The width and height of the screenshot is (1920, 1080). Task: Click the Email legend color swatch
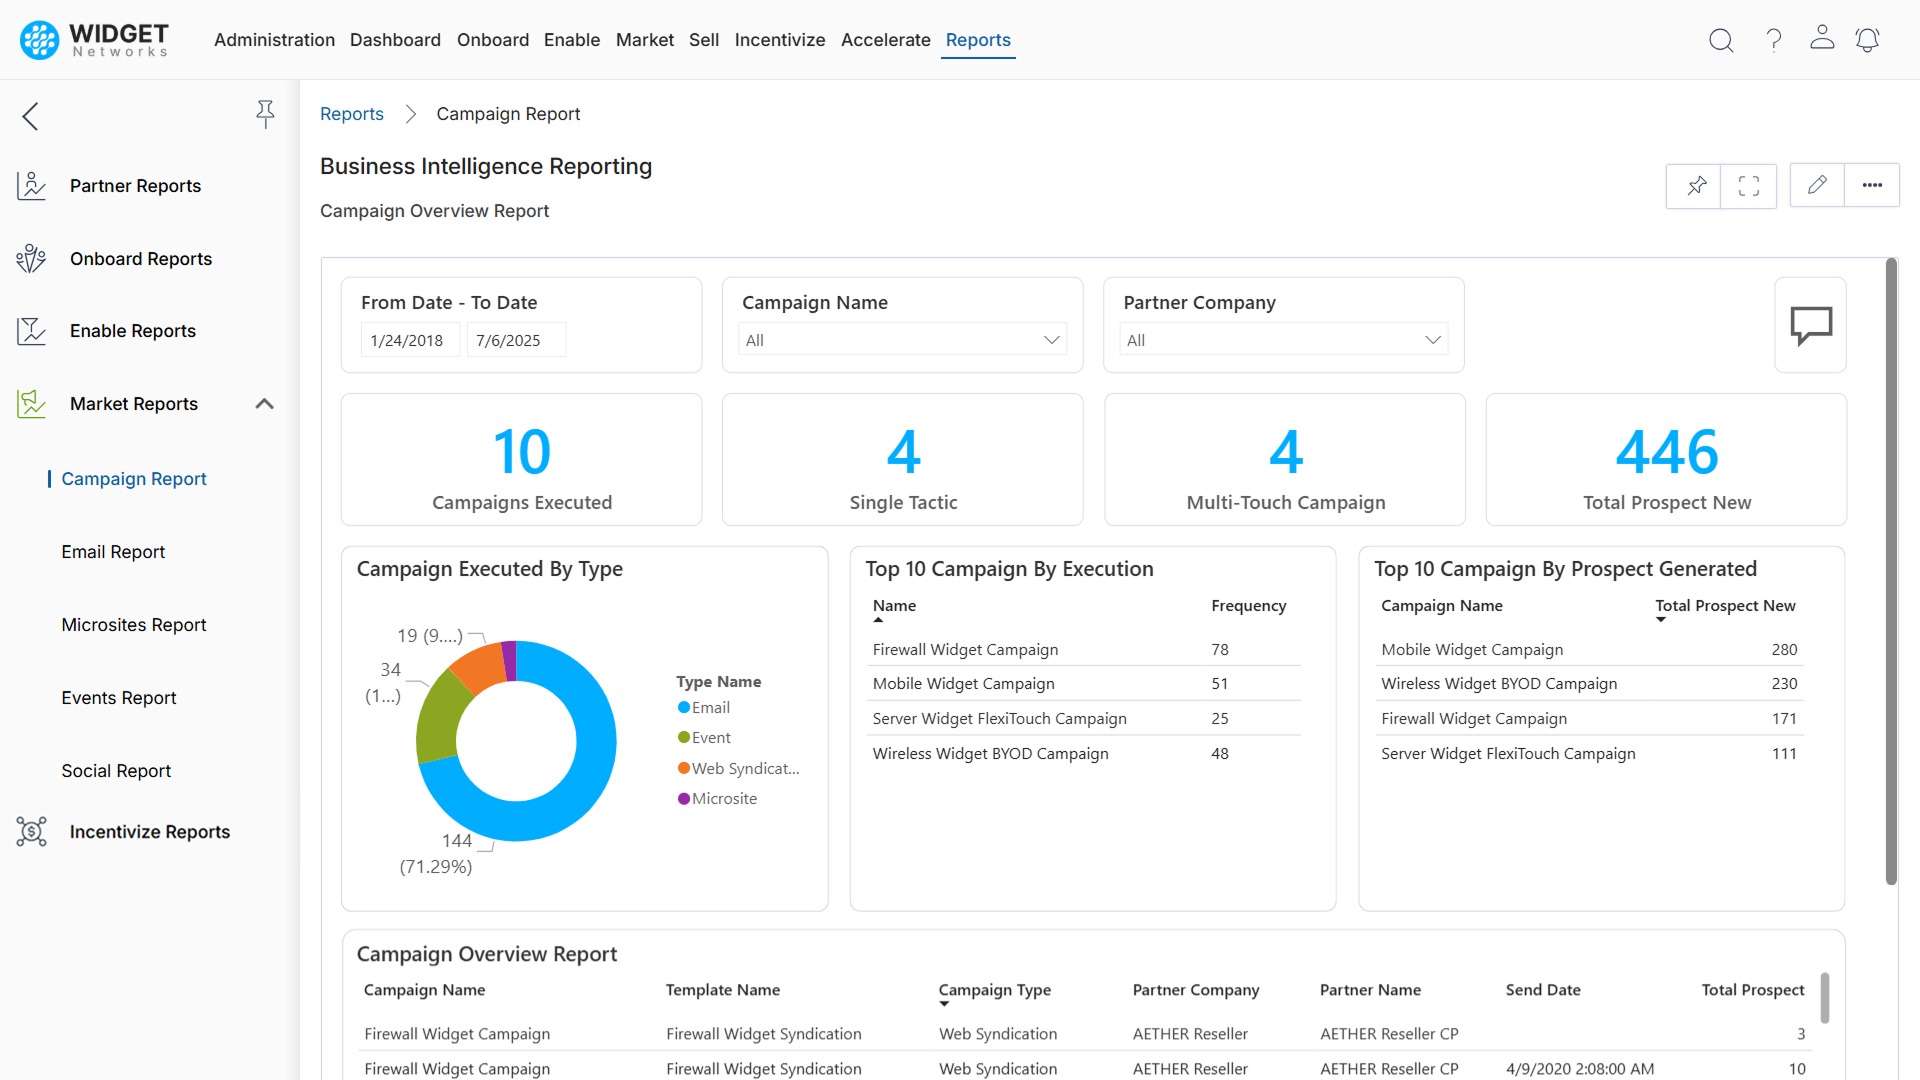tap(684, 708)
